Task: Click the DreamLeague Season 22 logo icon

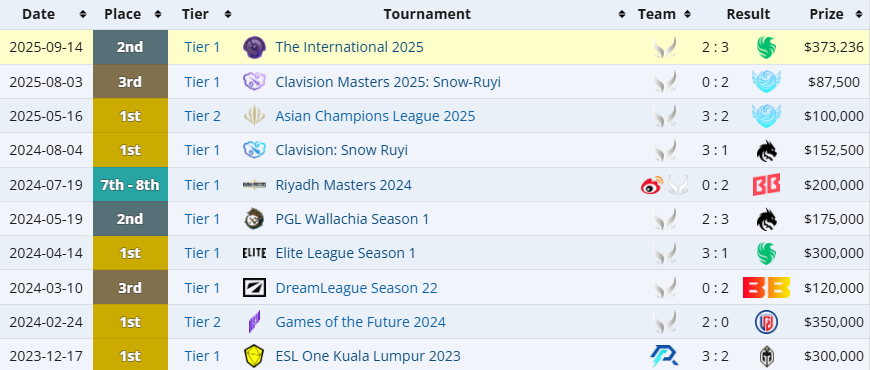Action: [x=254, y=288]
